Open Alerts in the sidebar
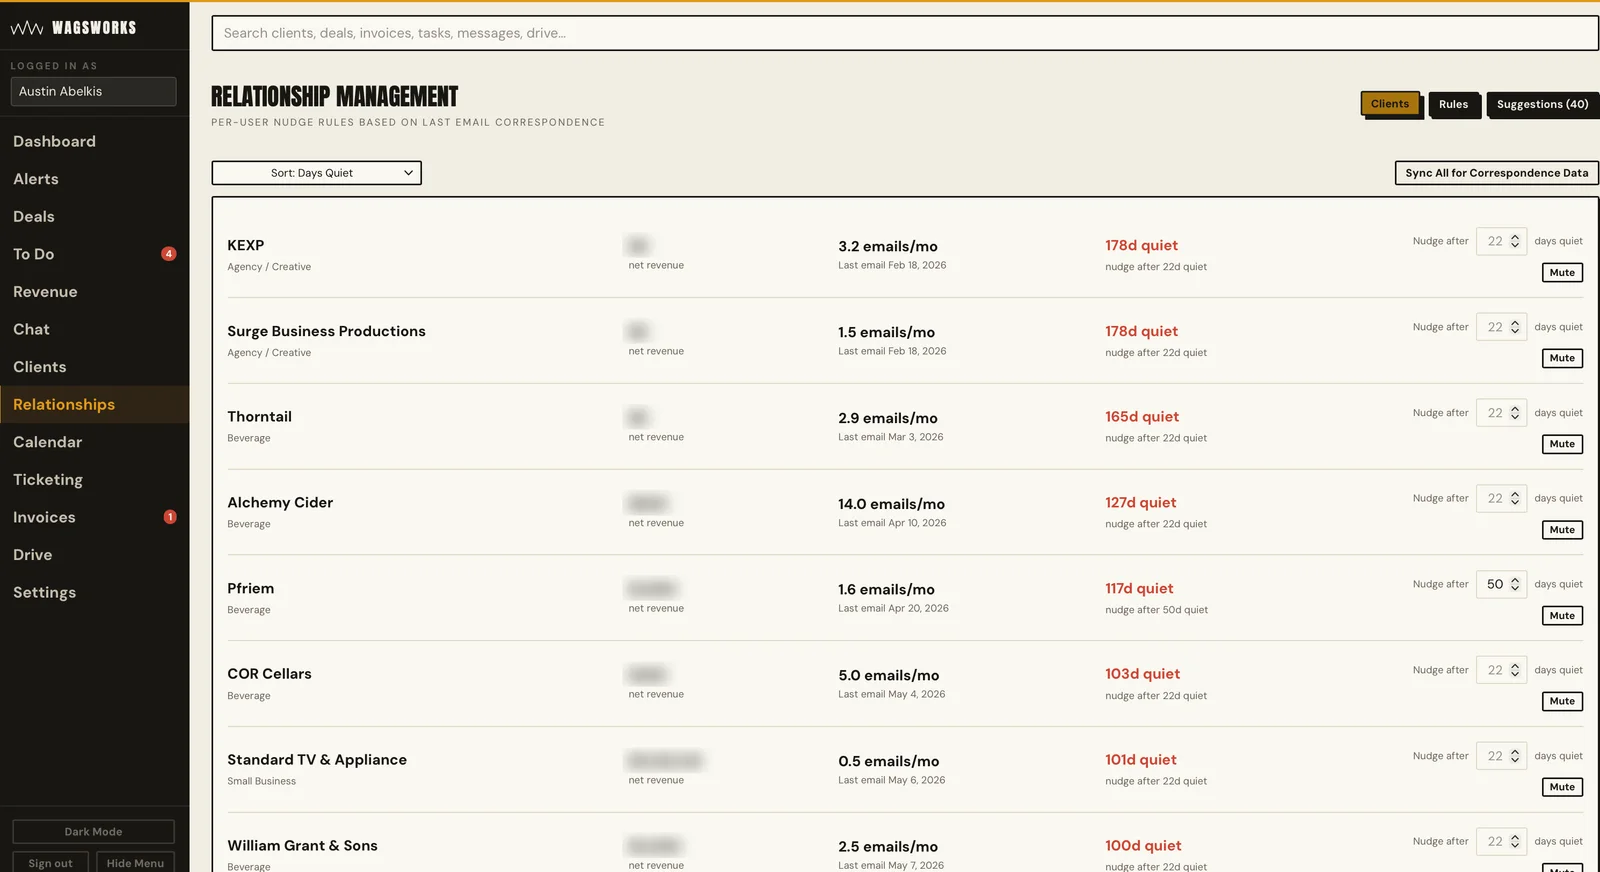The image size is (1600, 872). 95,179
